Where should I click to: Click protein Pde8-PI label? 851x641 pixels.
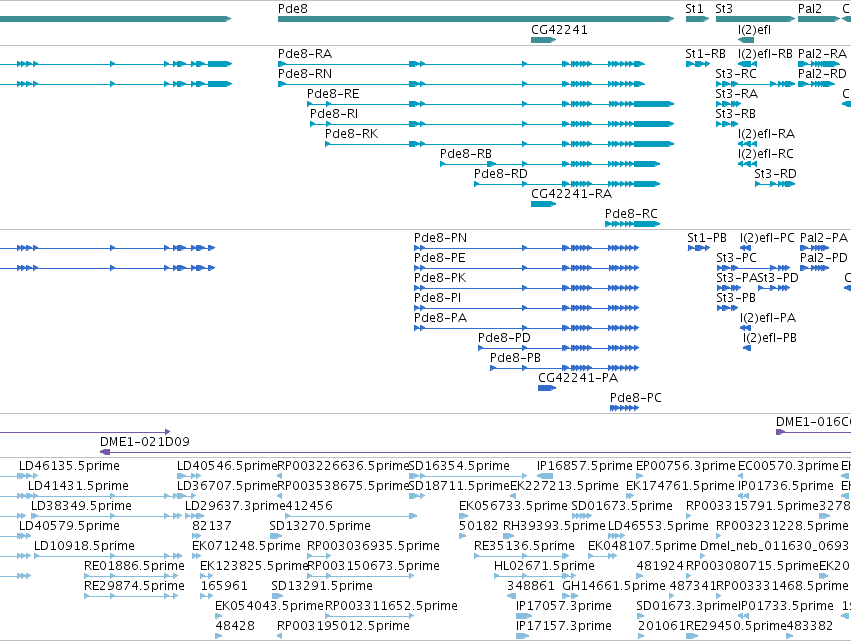437,299
